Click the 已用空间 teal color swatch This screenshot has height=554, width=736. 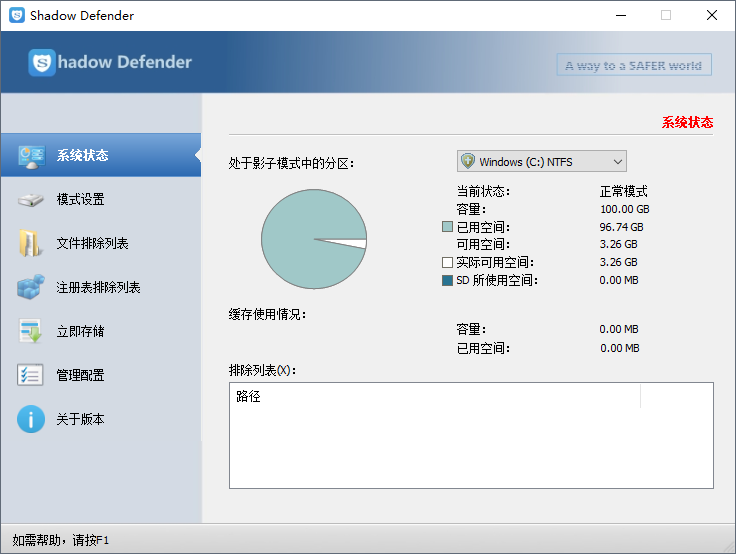(x=447, y=227)
